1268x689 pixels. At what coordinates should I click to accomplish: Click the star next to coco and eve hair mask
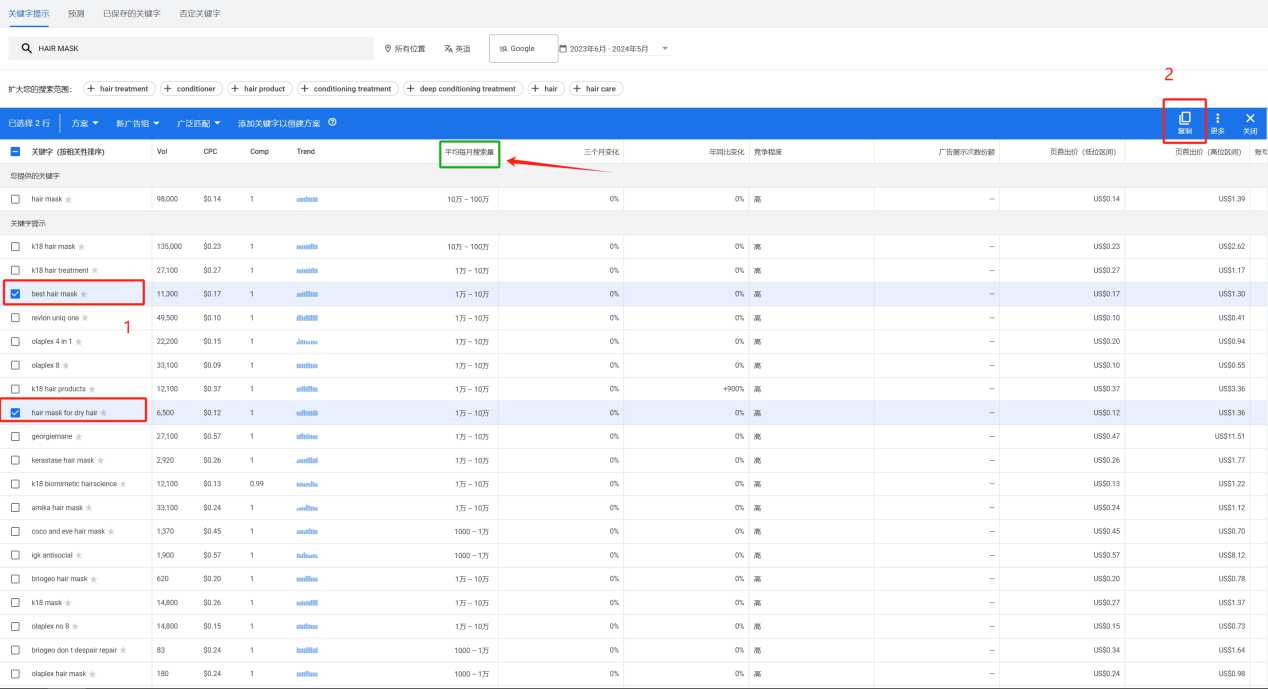(111, 532)
